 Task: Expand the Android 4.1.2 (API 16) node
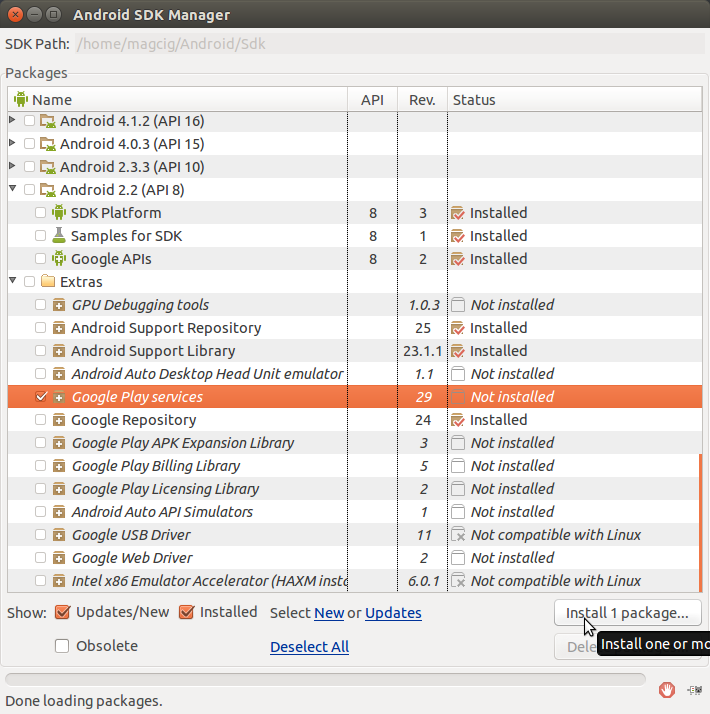[x=12, y=120]
